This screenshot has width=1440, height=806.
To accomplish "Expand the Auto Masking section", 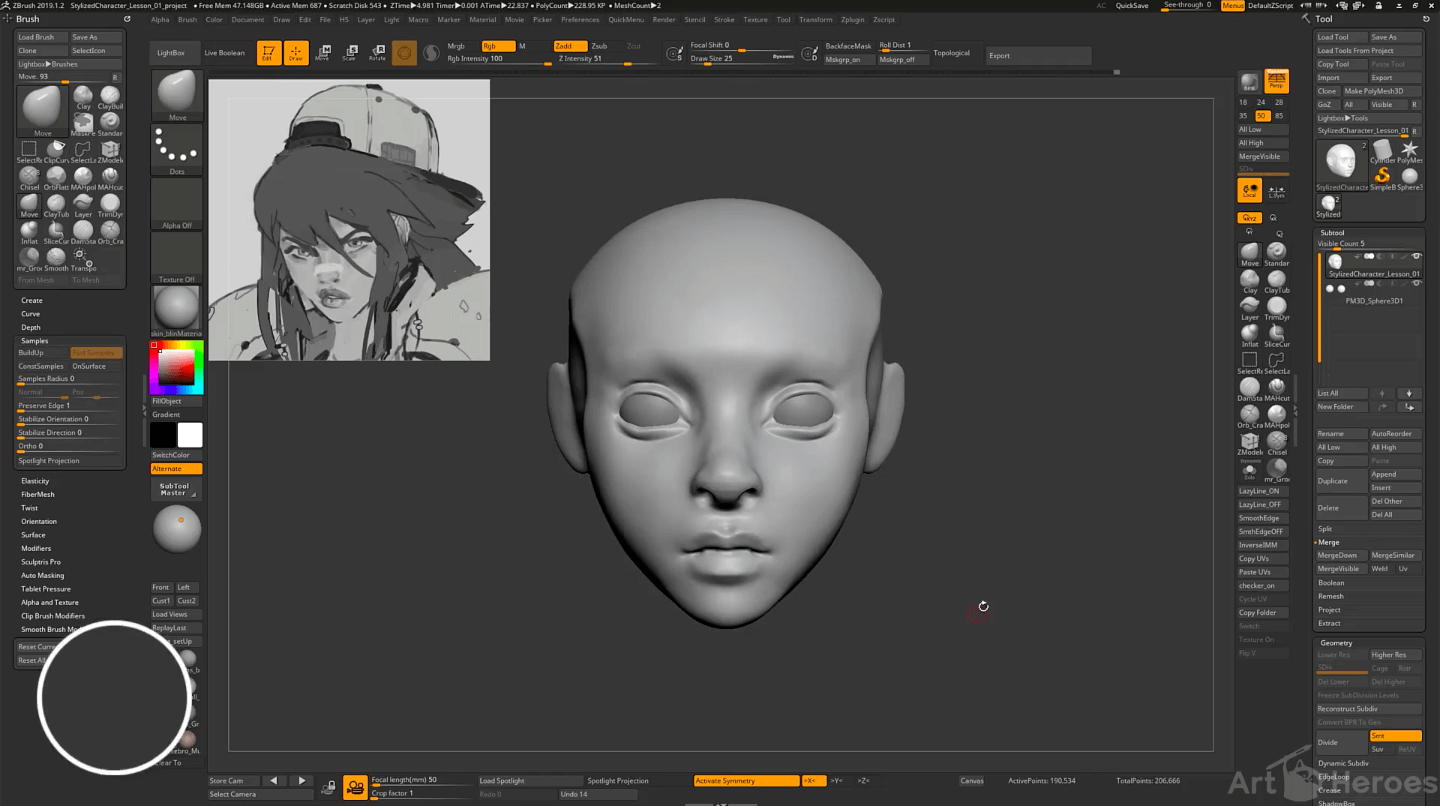I will pos(43,575).
